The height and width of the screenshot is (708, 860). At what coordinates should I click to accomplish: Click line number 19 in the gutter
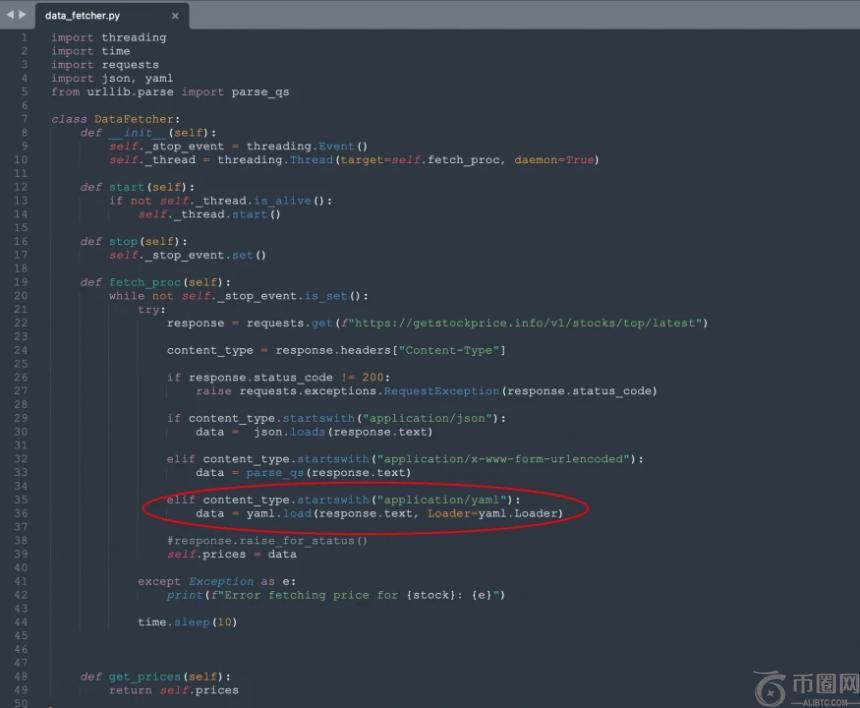(x=20, y=282)
